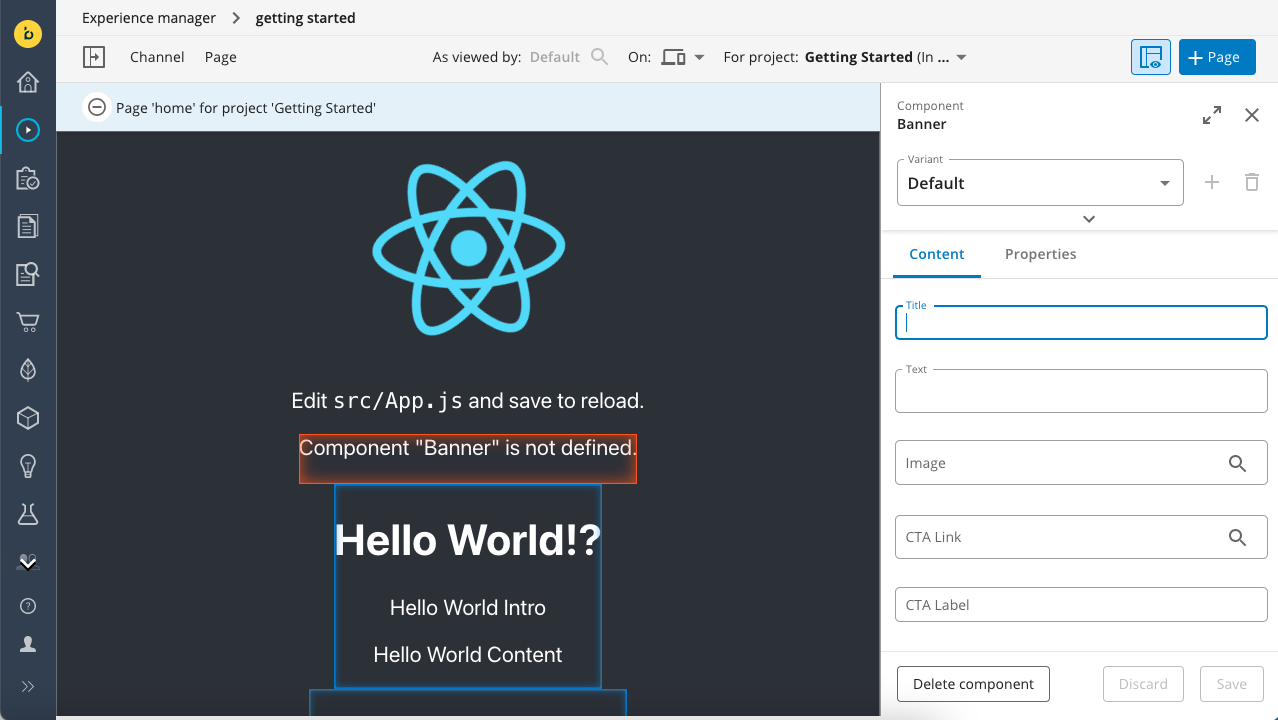Expand more sidebar items chevron
The height and width of the screenshot is (720, 1278).
pos(28,563)
